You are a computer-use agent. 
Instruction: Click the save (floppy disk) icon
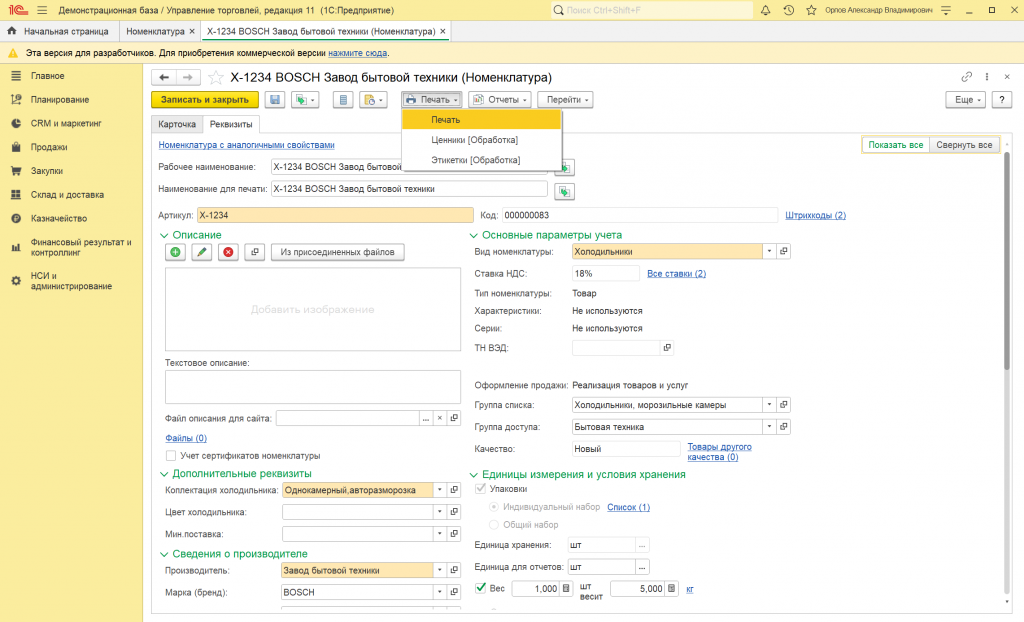coord(275,100)
